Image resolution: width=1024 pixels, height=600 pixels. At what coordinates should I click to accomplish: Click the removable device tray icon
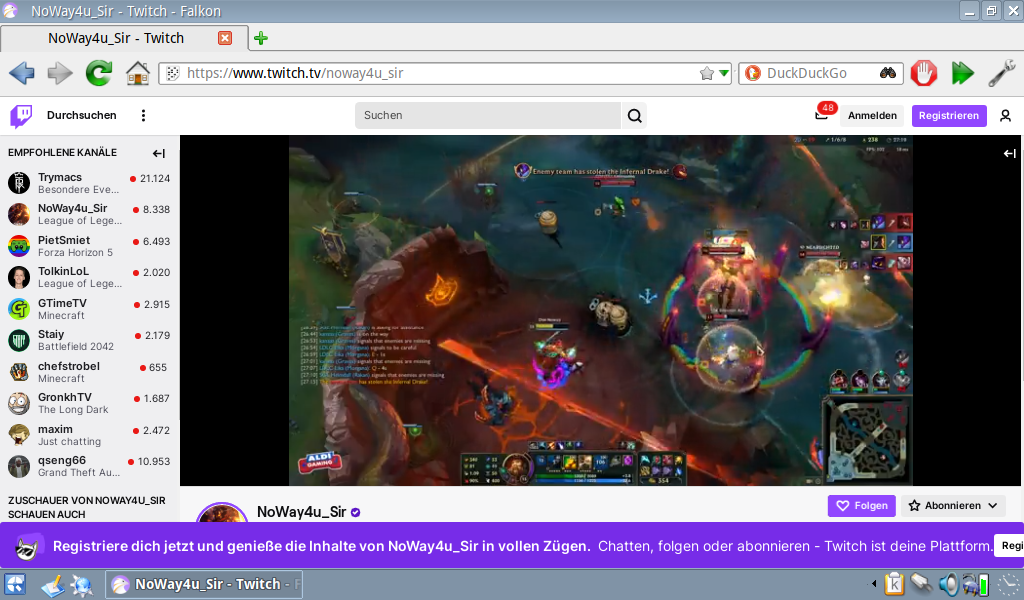[921, 584]
